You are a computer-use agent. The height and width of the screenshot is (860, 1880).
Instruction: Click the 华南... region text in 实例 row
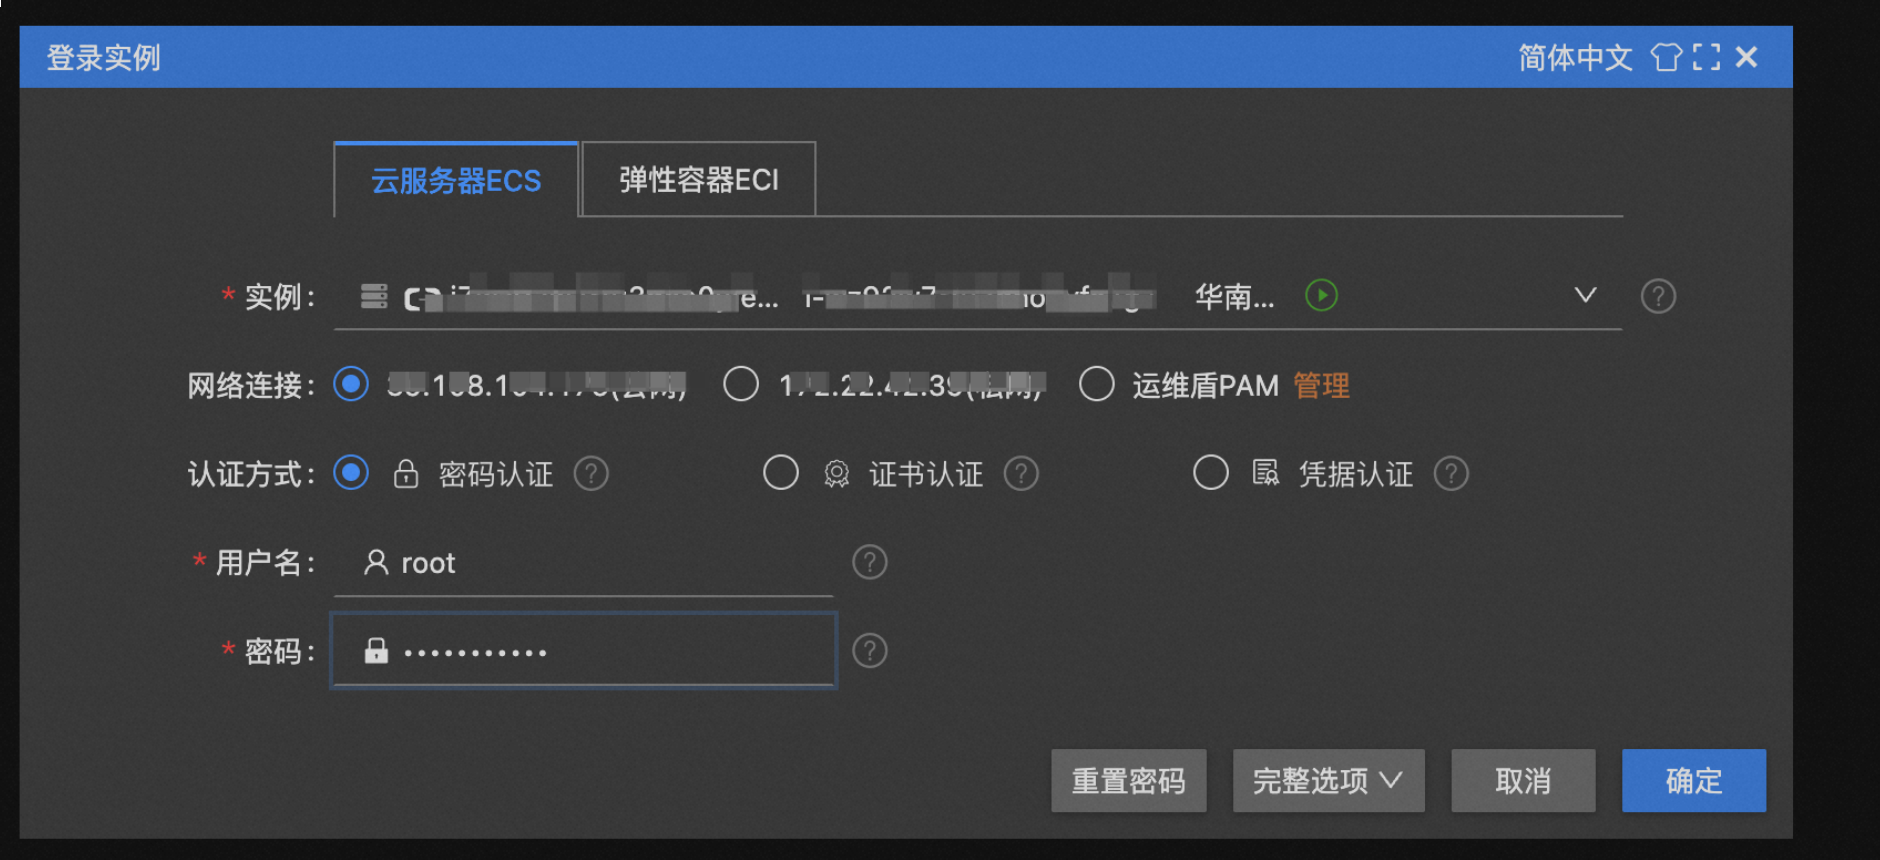(1235, 297)
